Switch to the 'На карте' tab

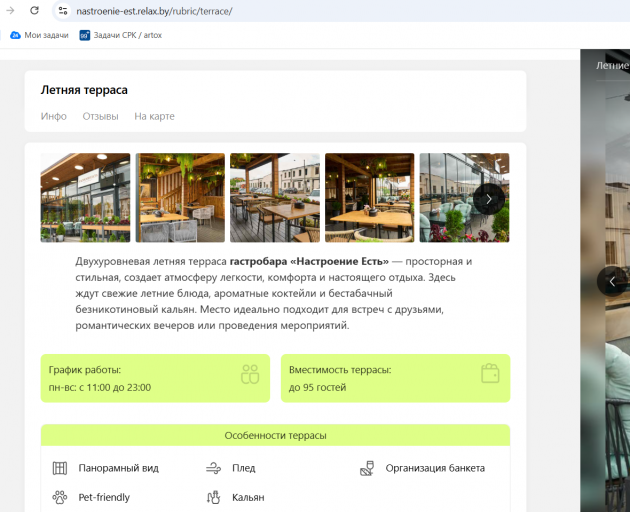coord(154,116)
